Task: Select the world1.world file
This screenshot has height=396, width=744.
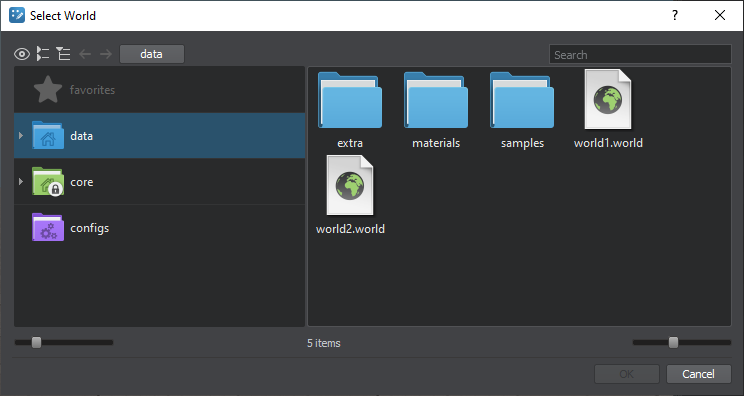Action: click(608, 110)
